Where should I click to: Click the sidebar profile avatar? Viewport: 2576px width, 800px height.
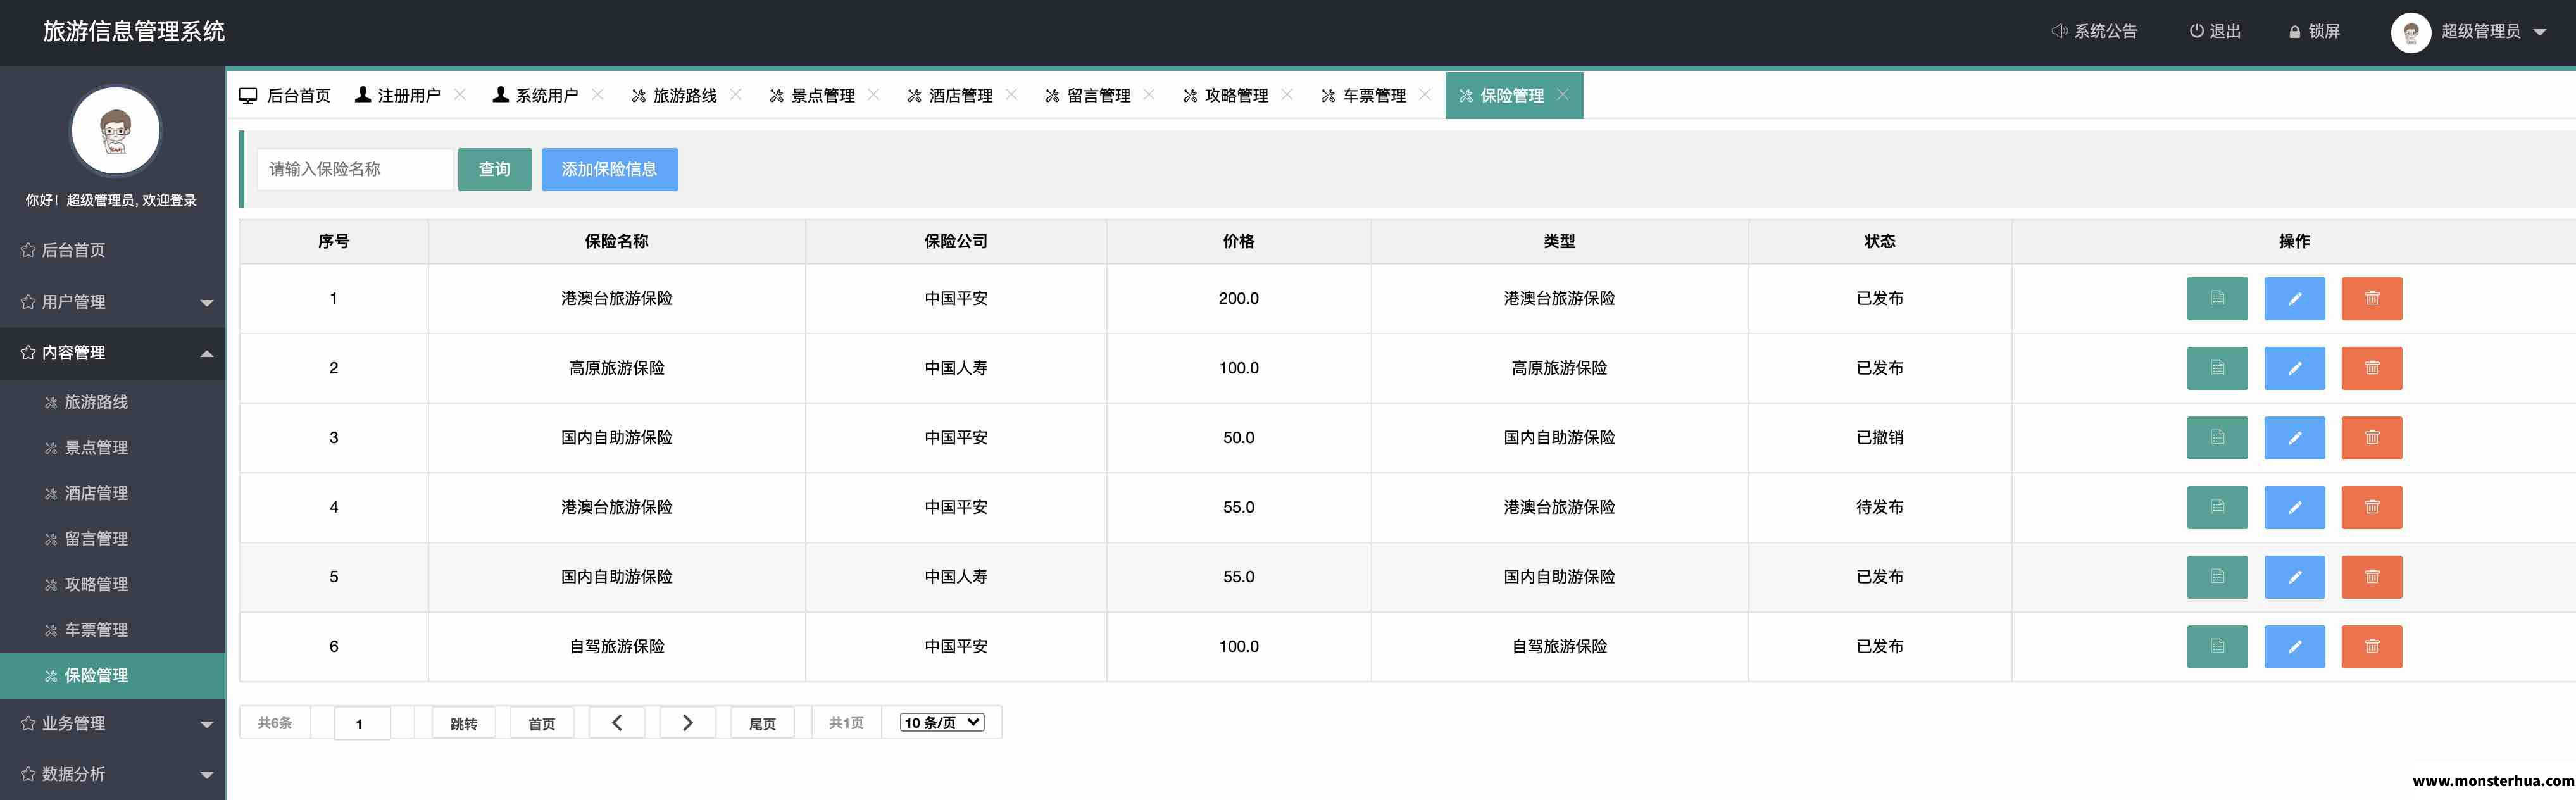(x=115, y=131)
